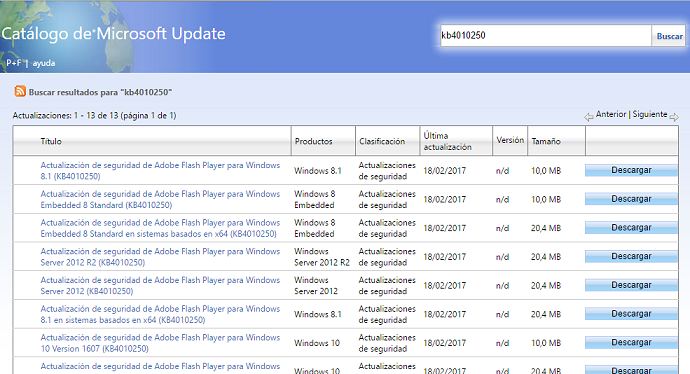Click the search box containing kb4010250

545,35
